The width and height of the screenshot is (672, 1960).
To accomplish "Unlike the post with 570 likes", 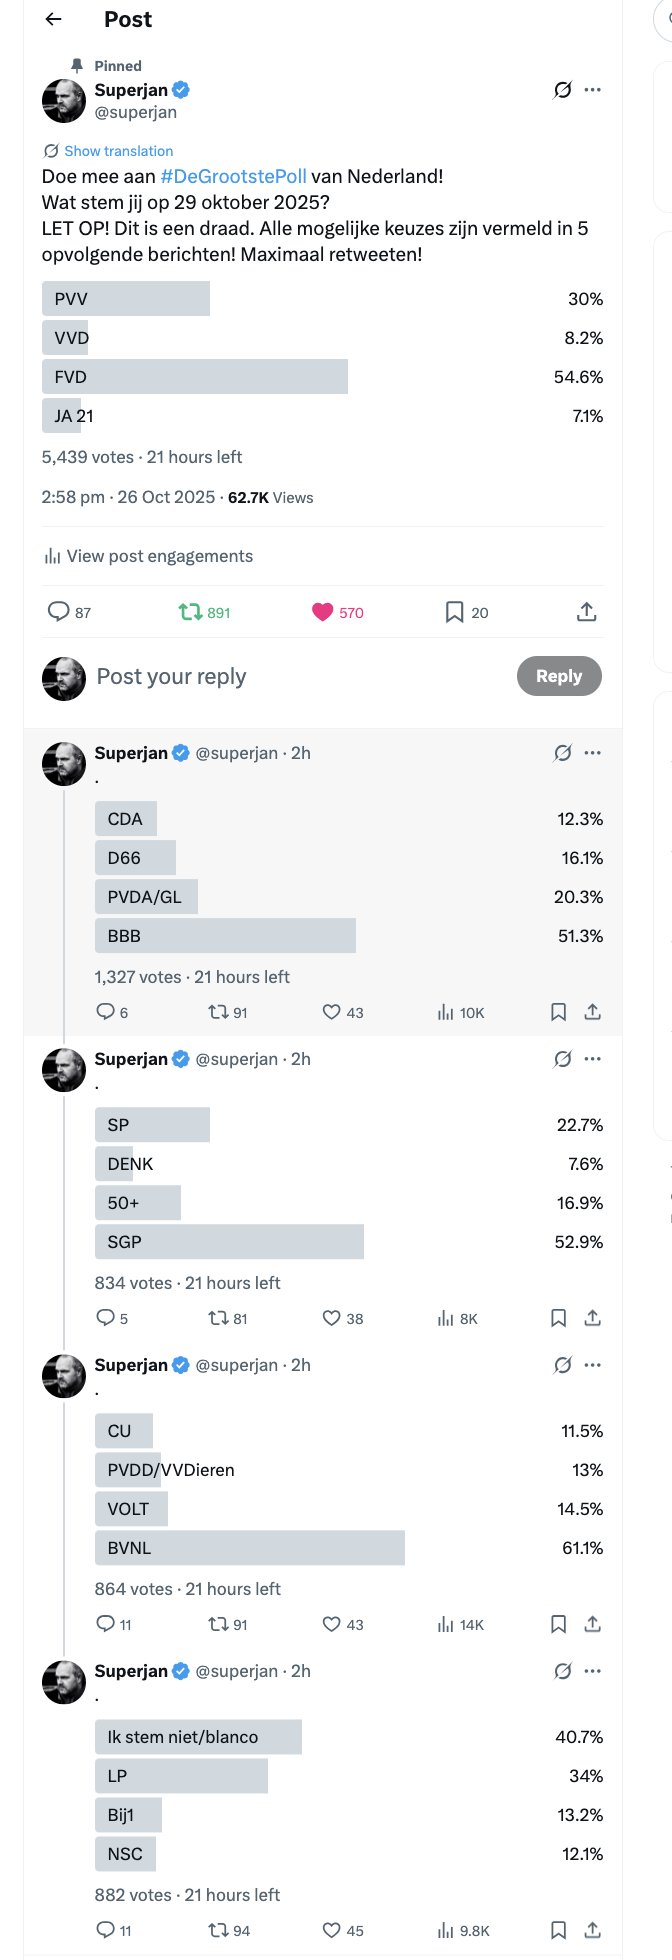I will click(x=322, y=612).
